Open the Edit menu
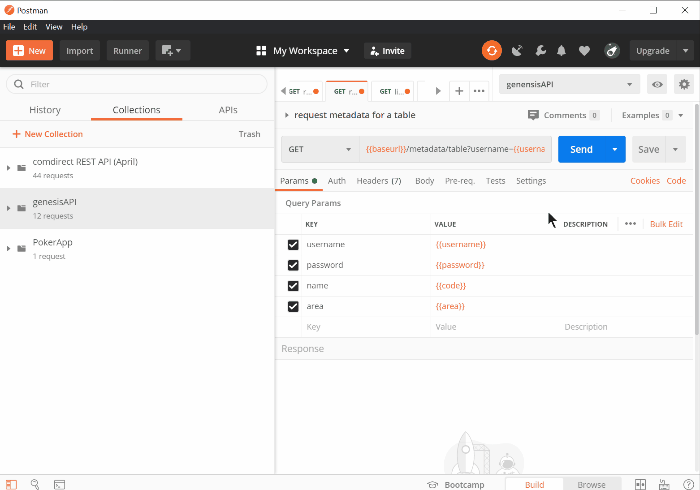 click(x=30, y=27)
